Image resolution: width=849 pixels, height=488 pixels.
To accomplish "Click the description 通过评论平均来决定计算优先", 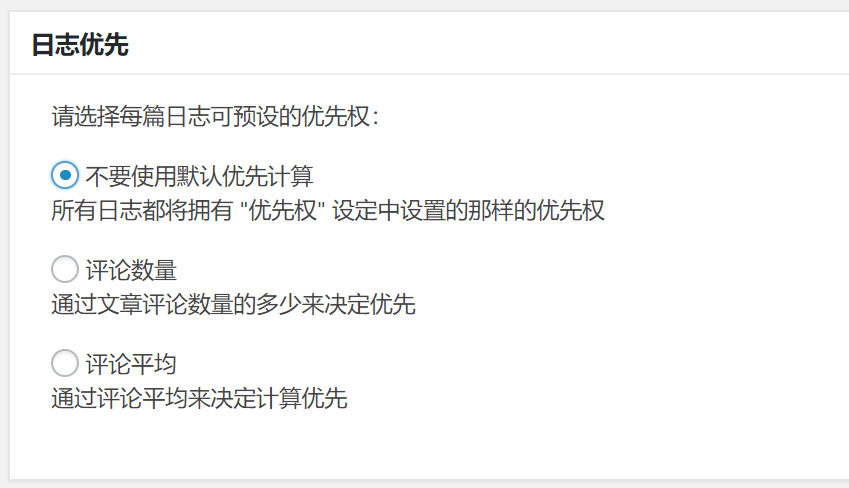I will (x=199, y=398).
